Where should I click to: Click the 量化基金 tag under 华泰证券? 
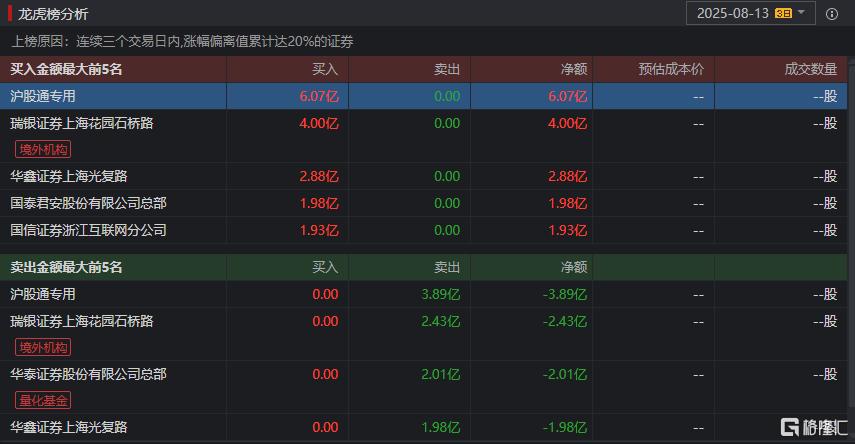coord(43,400)
